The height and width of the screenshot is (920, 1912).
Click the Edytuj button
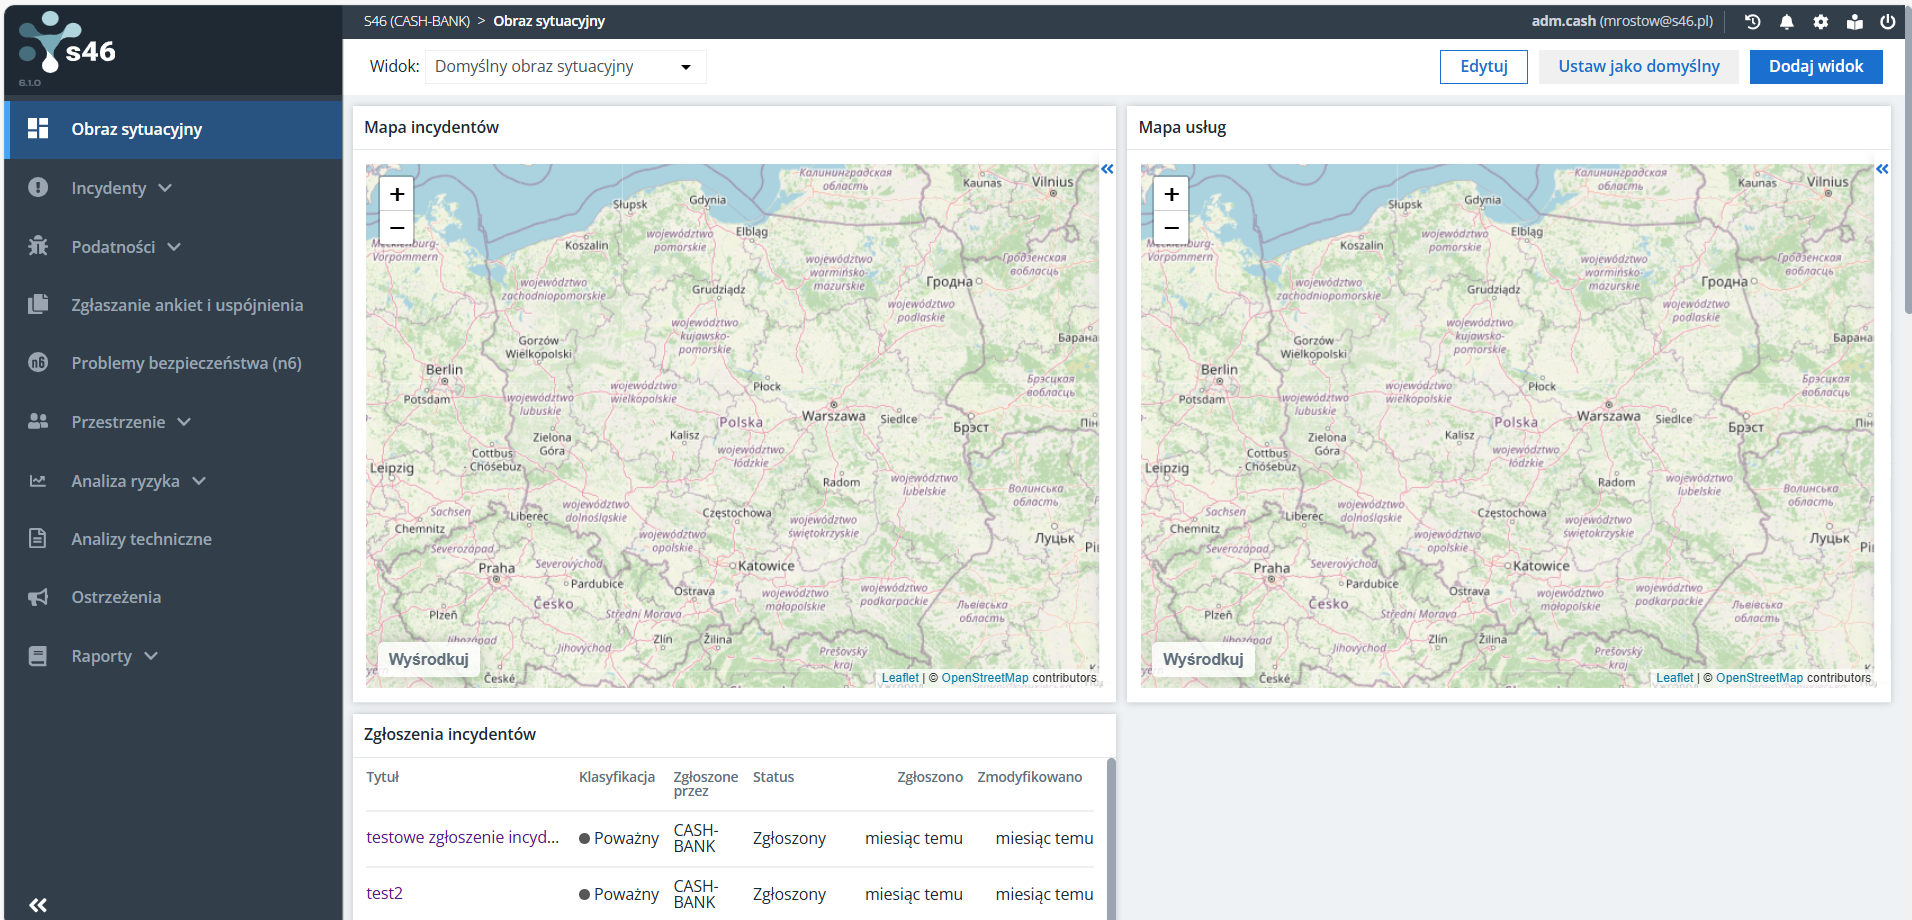pos(1483,67)
